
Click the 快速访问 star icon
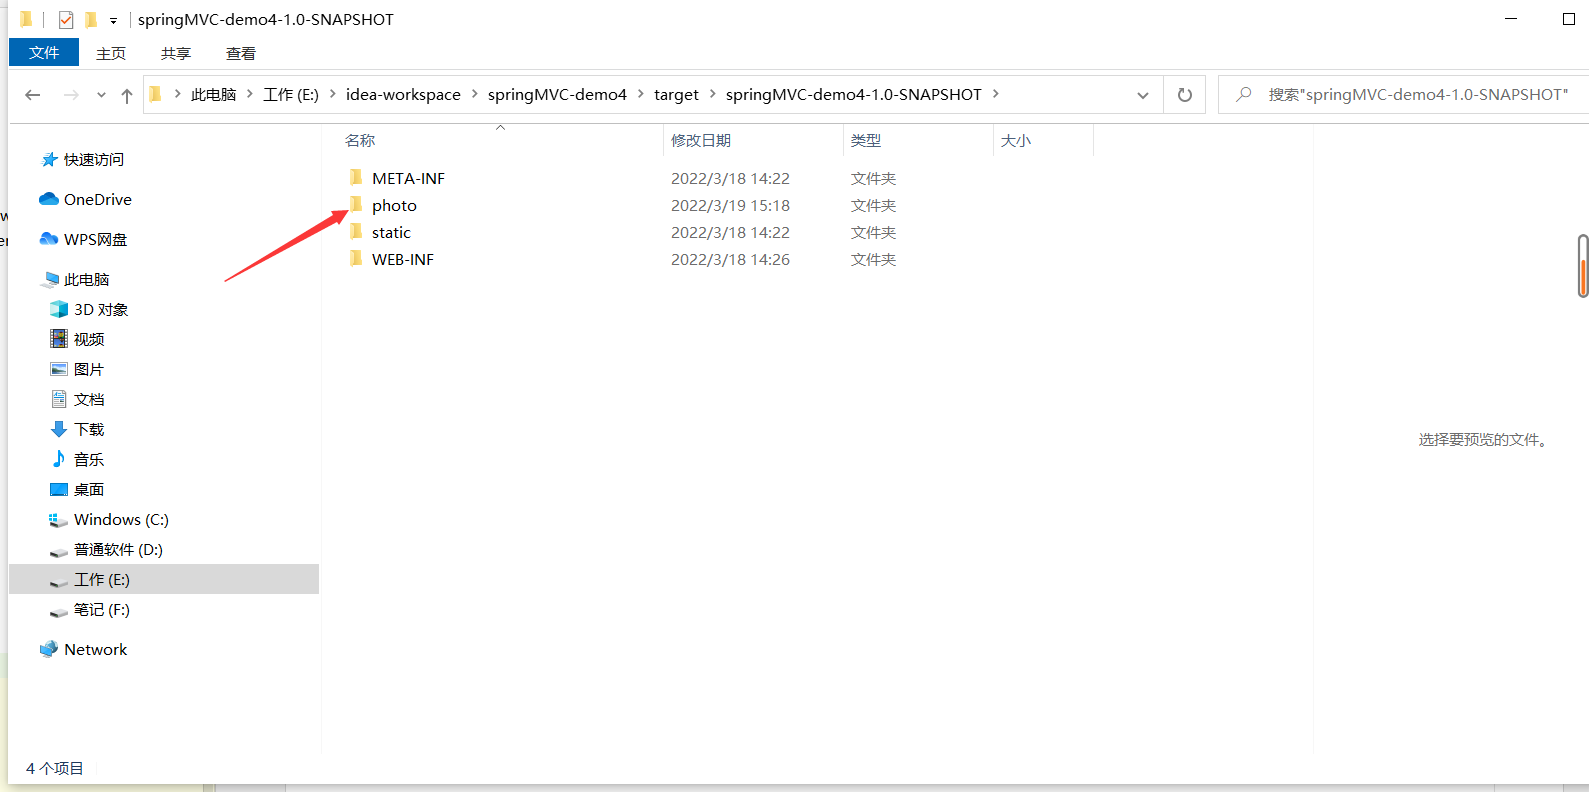click(x=49, y=159)
